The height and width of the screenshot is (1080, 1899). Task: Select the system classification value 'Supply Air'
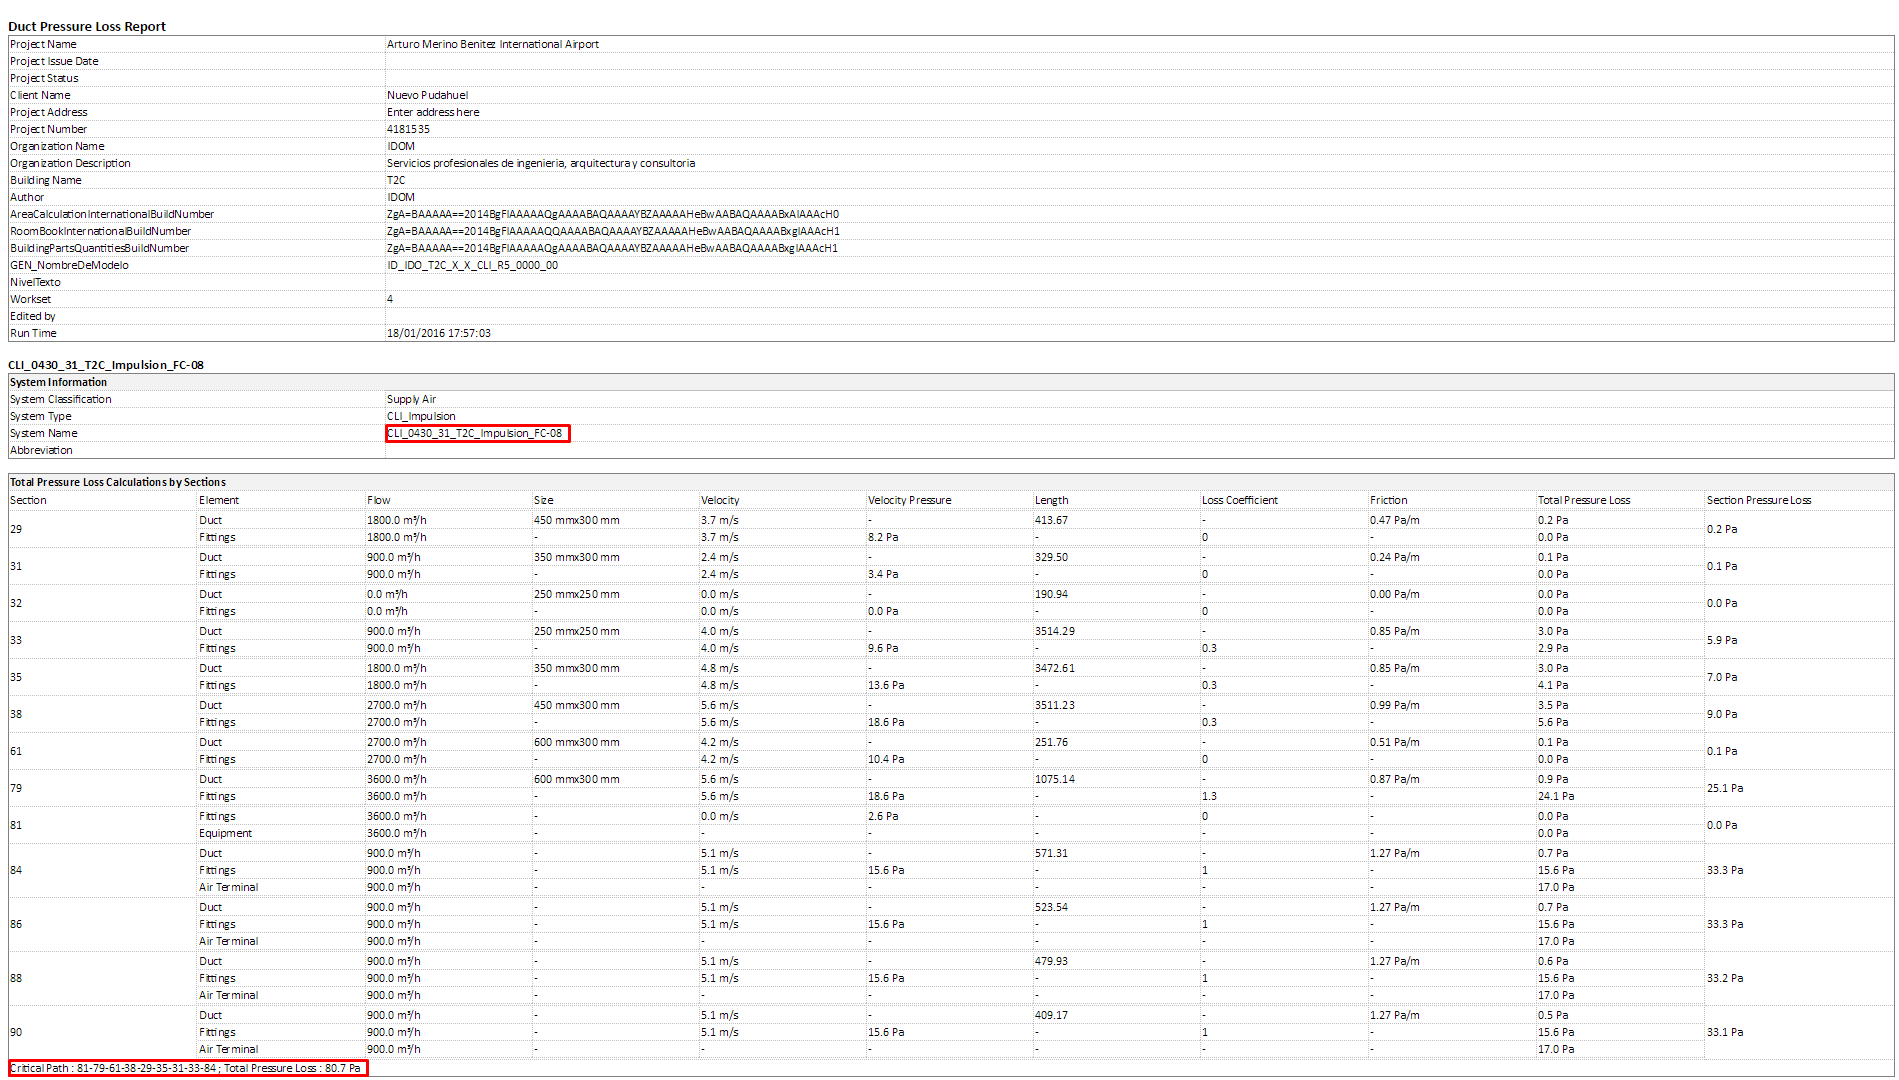click(x=411, y=399)
